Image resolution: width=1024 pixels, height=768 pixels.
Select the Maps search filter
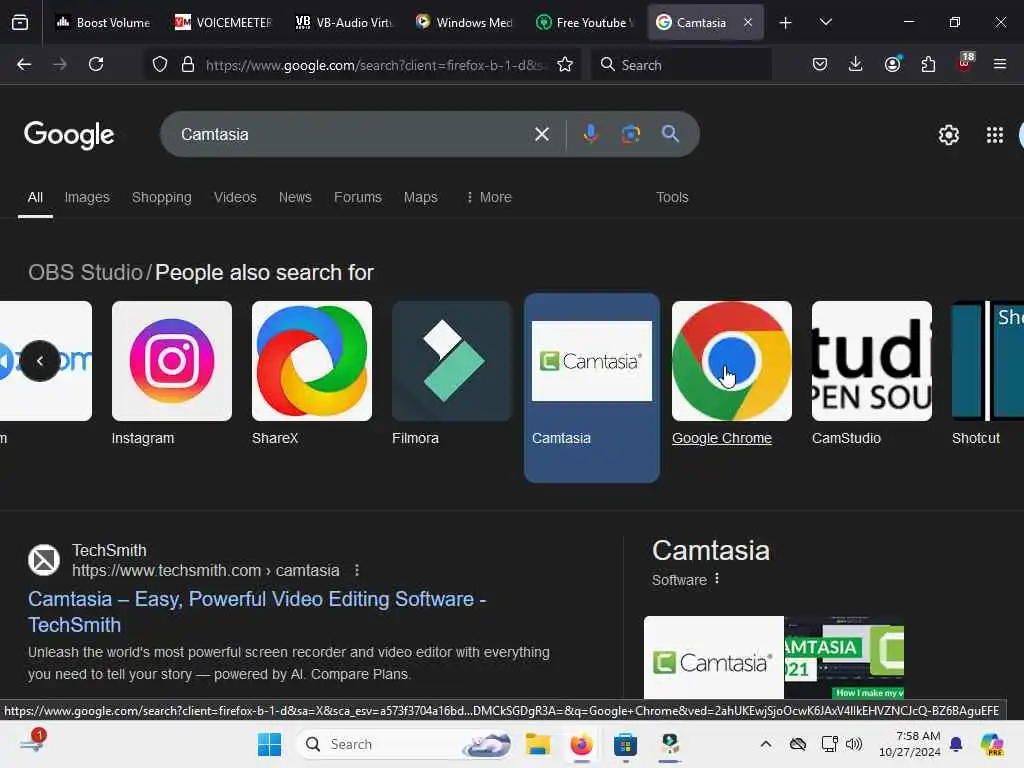point(421,197)
